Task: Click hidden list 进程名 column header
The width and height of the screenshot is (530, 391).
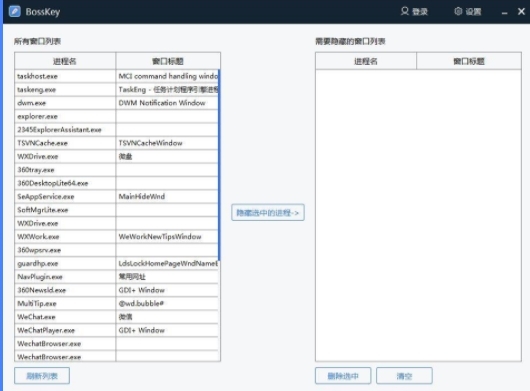Action: [x=366, y=61]
